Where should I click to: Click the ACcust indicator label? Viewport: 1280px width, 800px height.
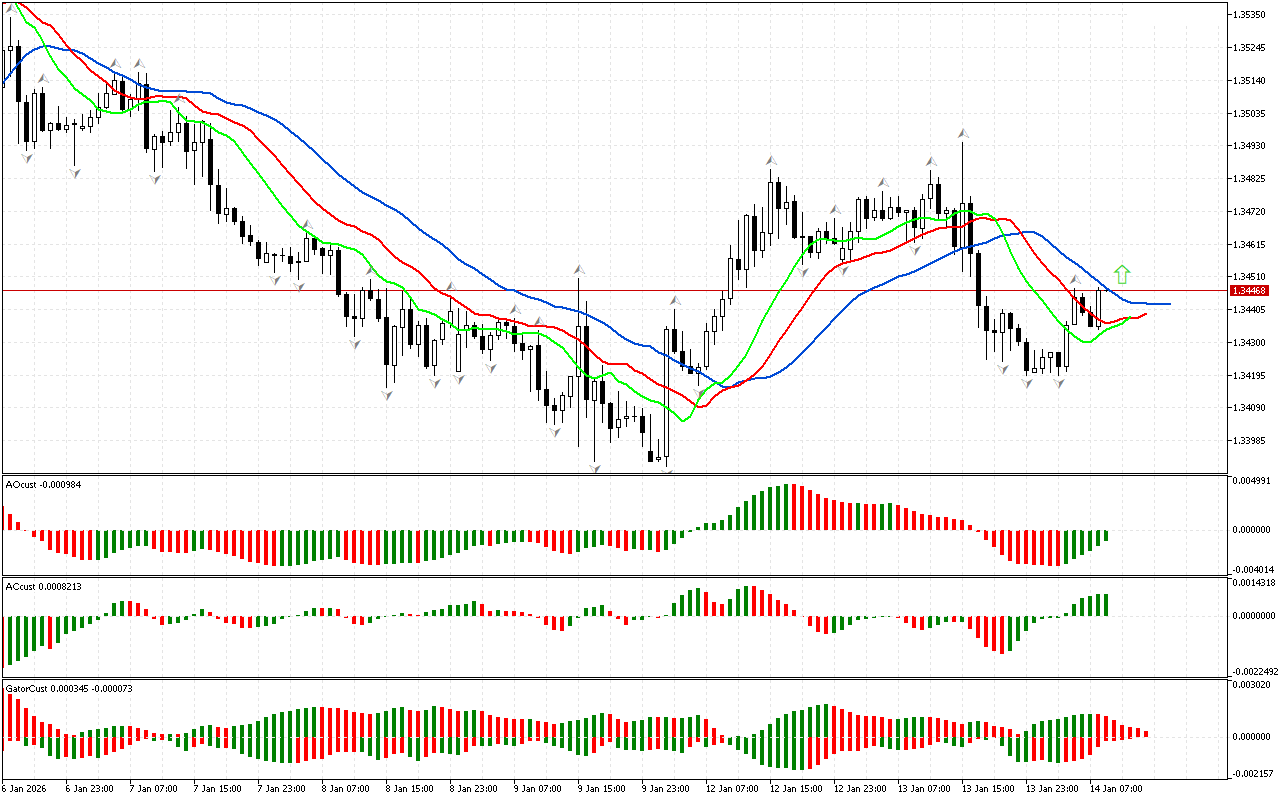point(34,586)
